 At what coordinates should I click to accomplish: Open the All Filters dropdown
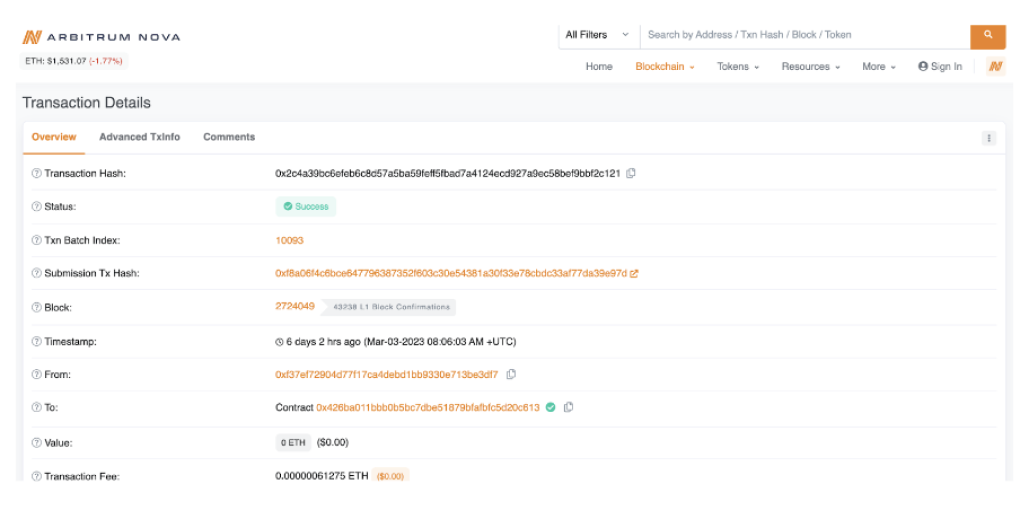click(x=597, y=35)
